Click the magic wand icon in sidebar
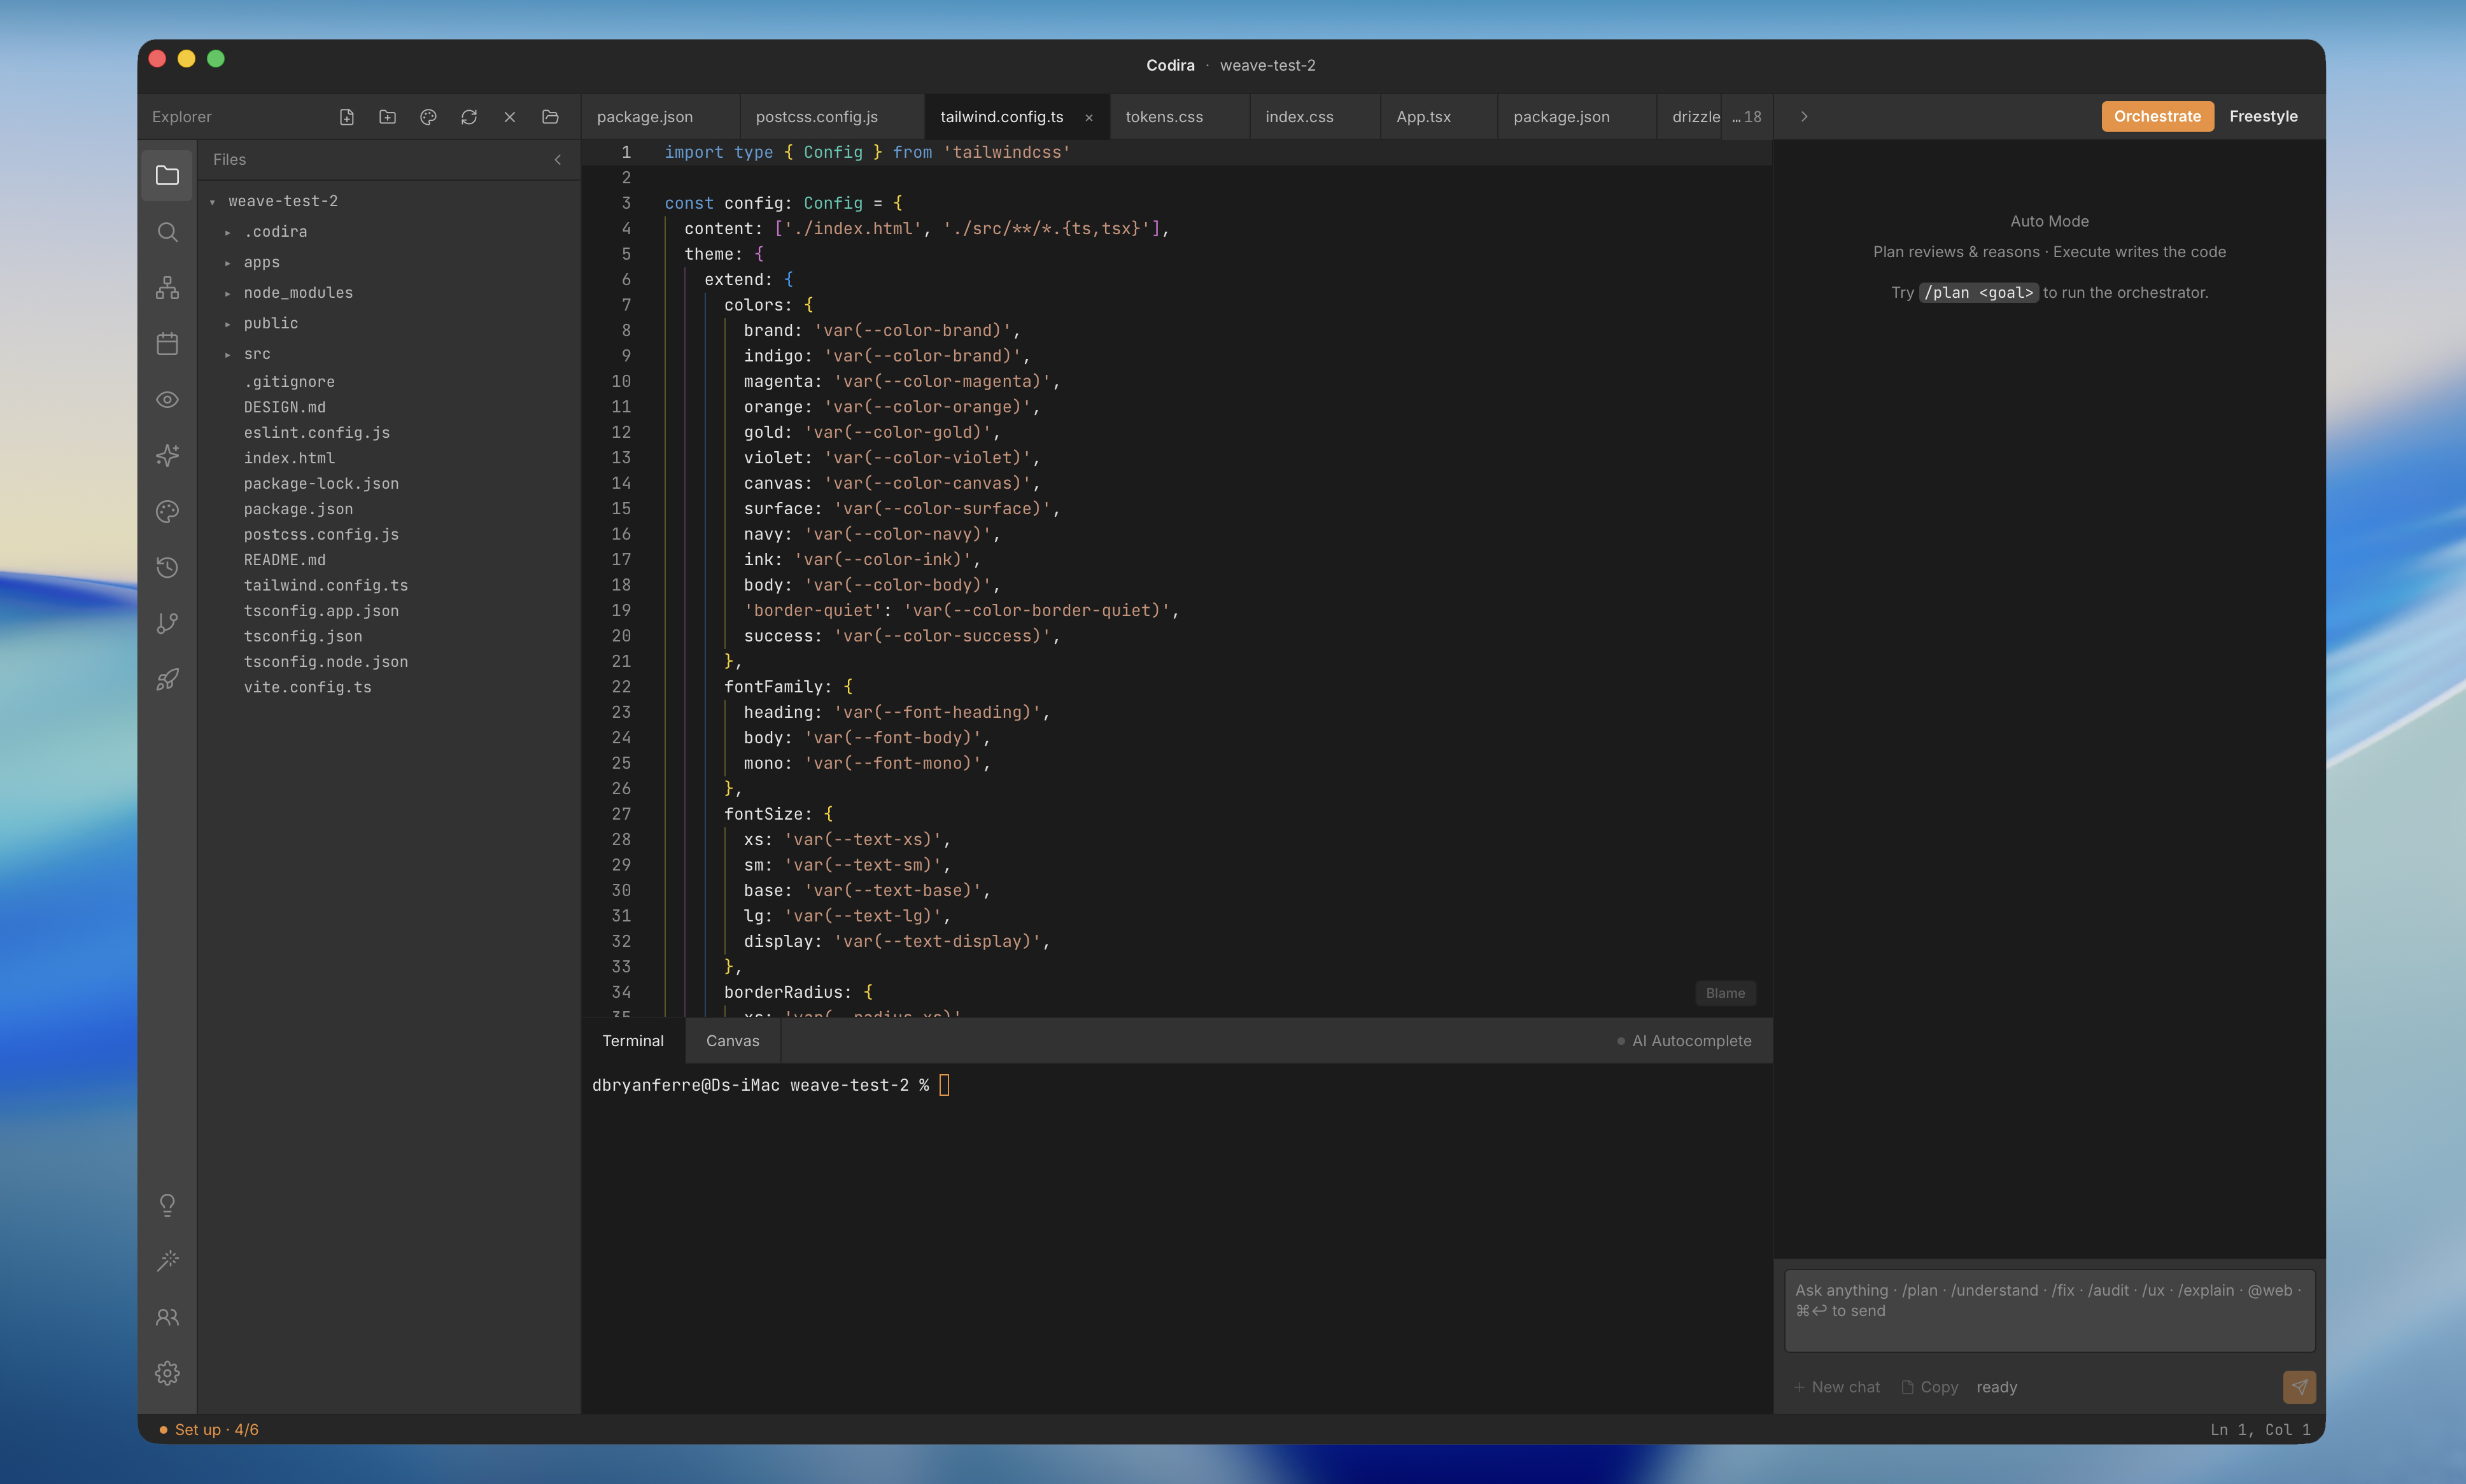This screenshot has width=2466, height=1484. point(167,1261)
